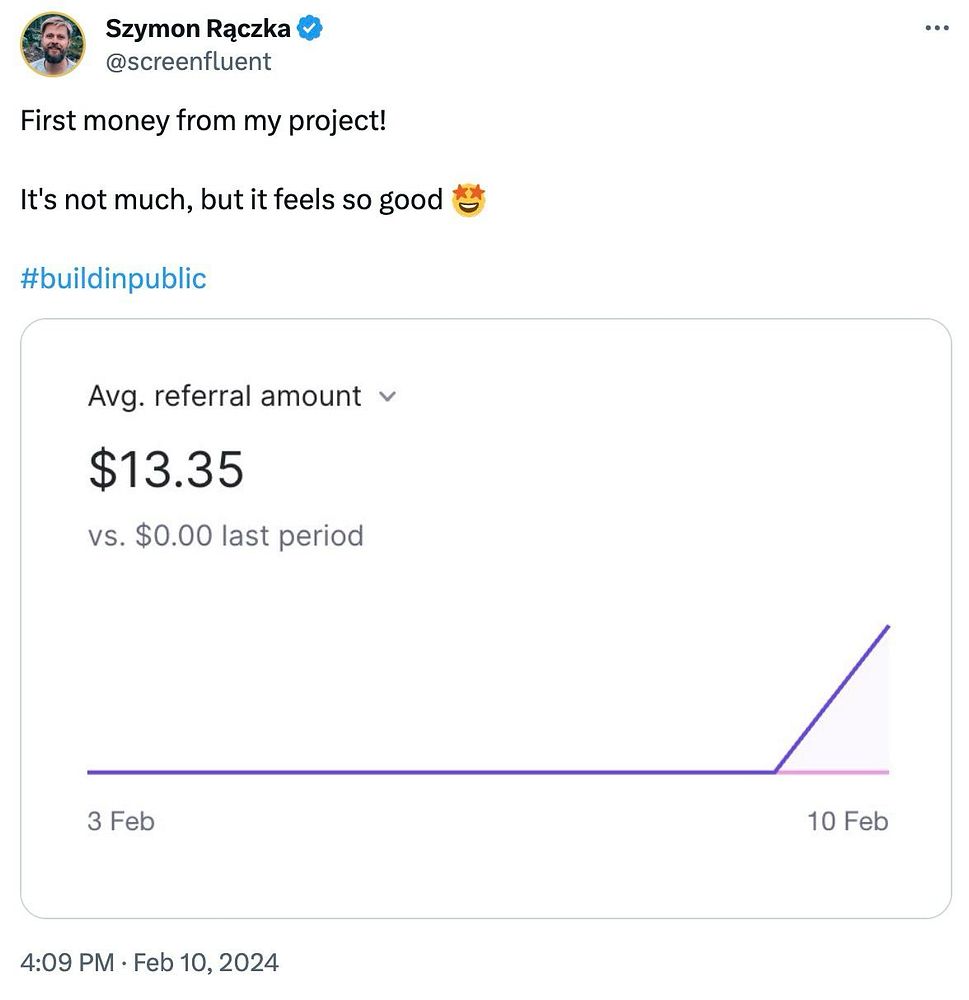Click the Feb 10, 2024 date
This screenshot has width=969, height=1000.
[206, 963]
